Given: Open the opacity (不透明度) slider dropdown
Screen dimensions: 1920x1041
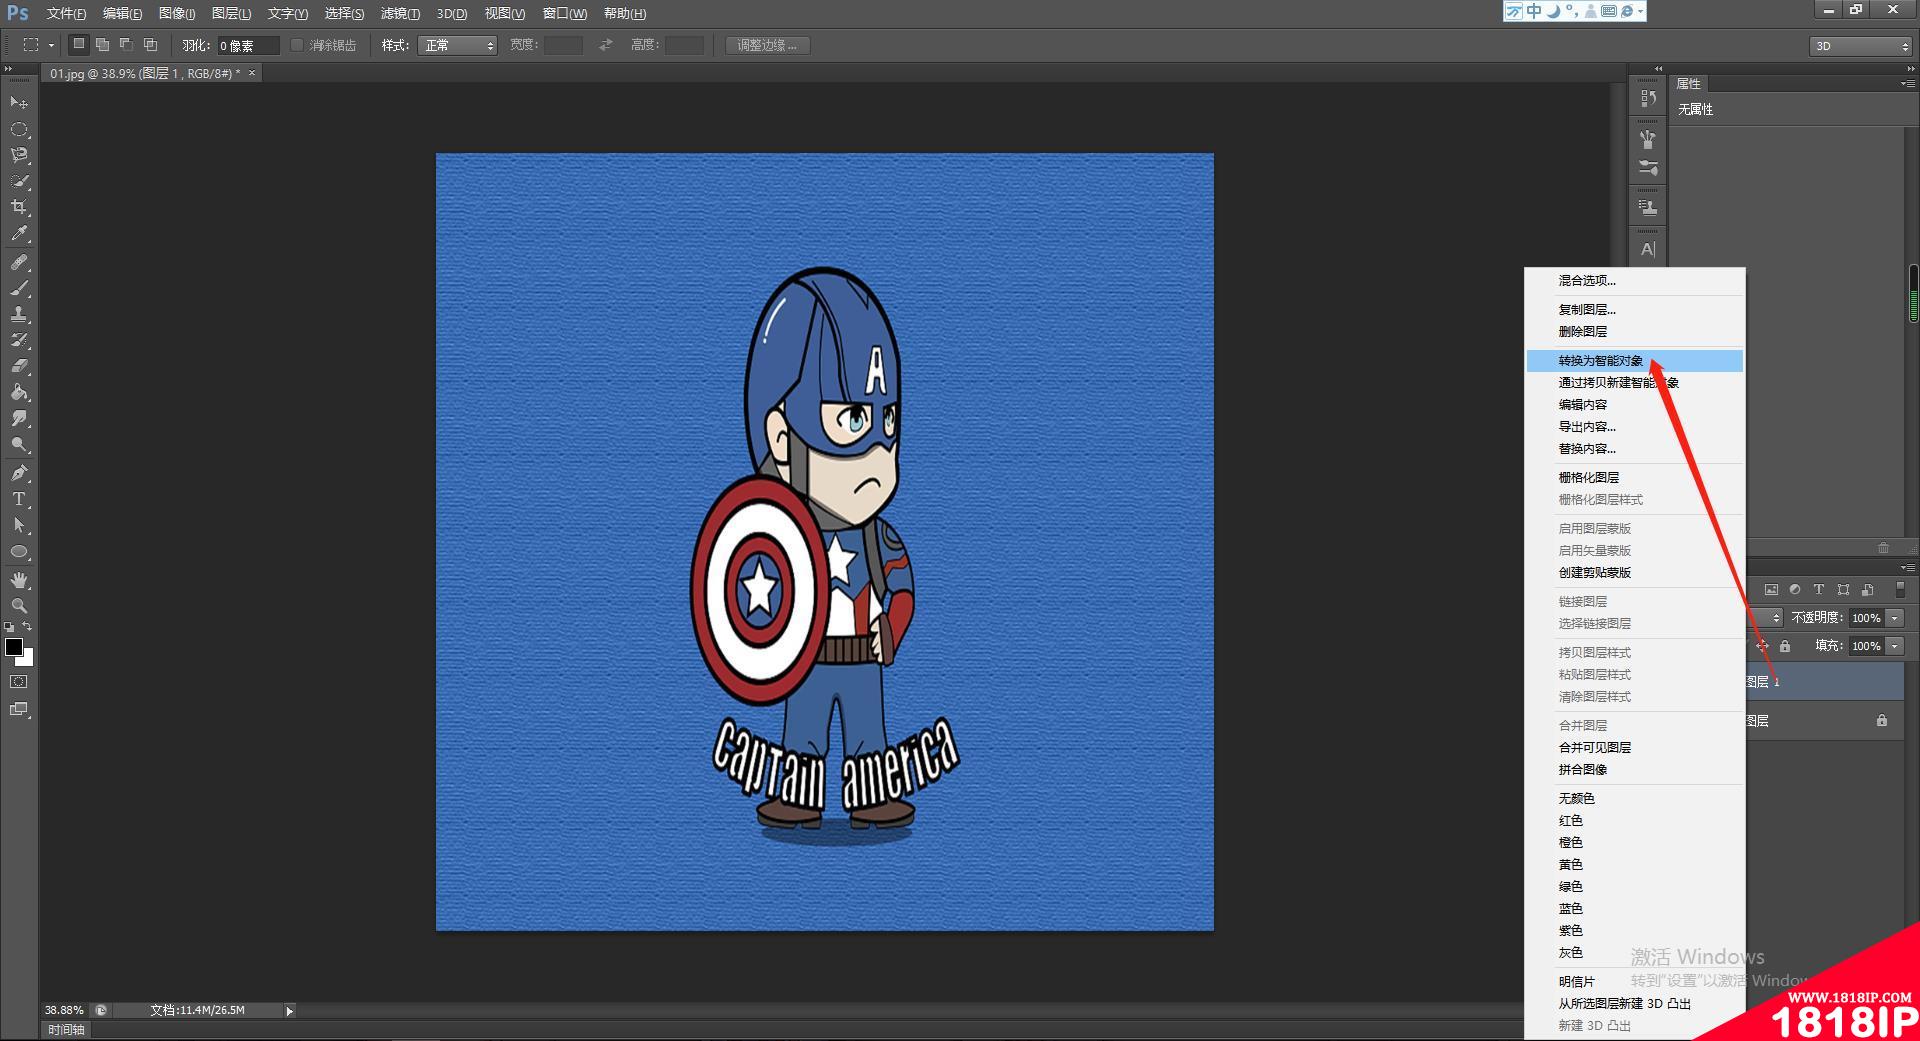Looking at the screenshot, I should [1895, 618].
